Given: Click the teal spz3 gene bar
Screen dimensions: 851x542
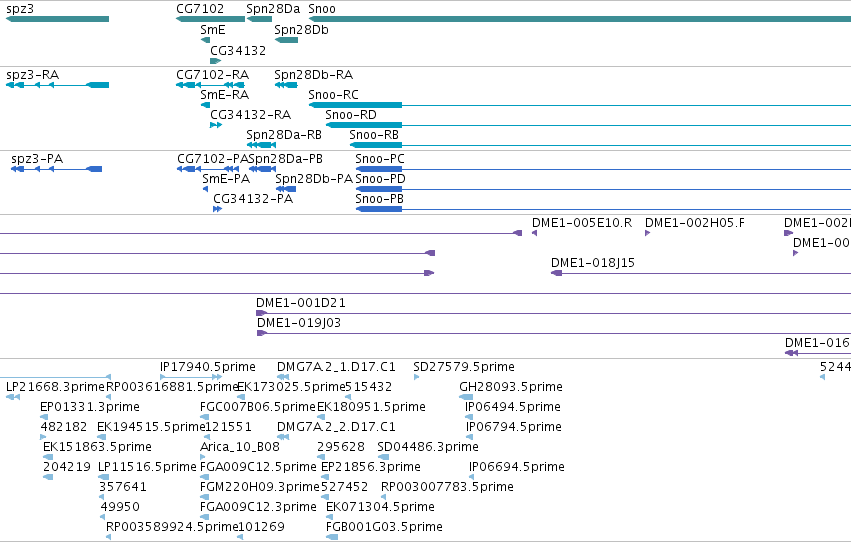Looking at the screenshot, I should point(58,19).
